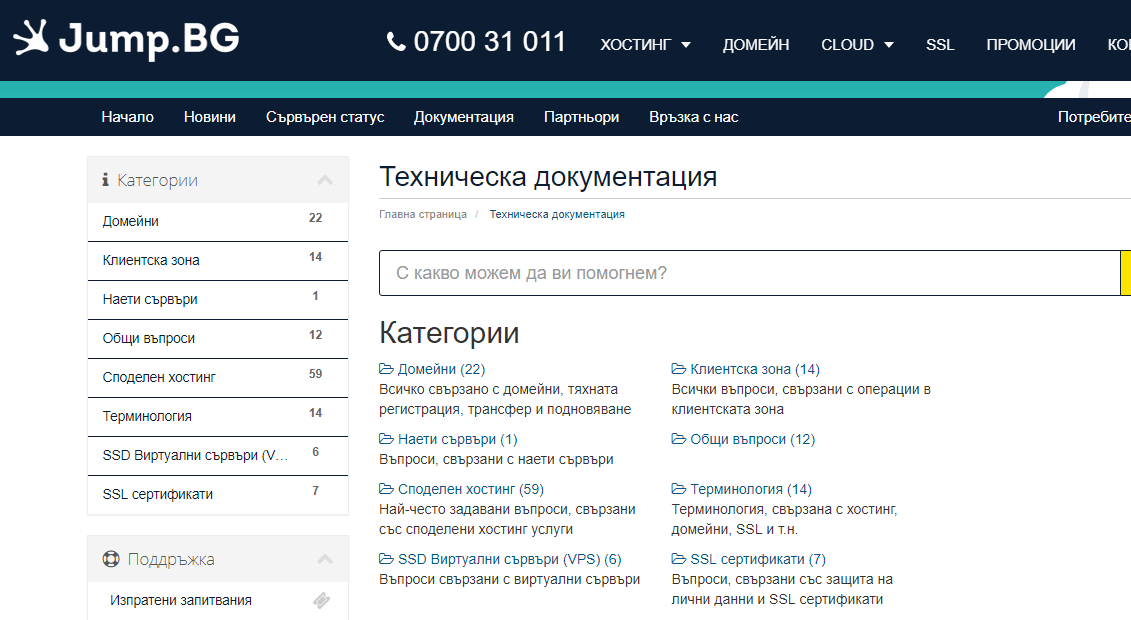The height and width of the screenshot is (620, 1131).
Task: Open the CLOUD dropdown menu
Action: point(857,45)
